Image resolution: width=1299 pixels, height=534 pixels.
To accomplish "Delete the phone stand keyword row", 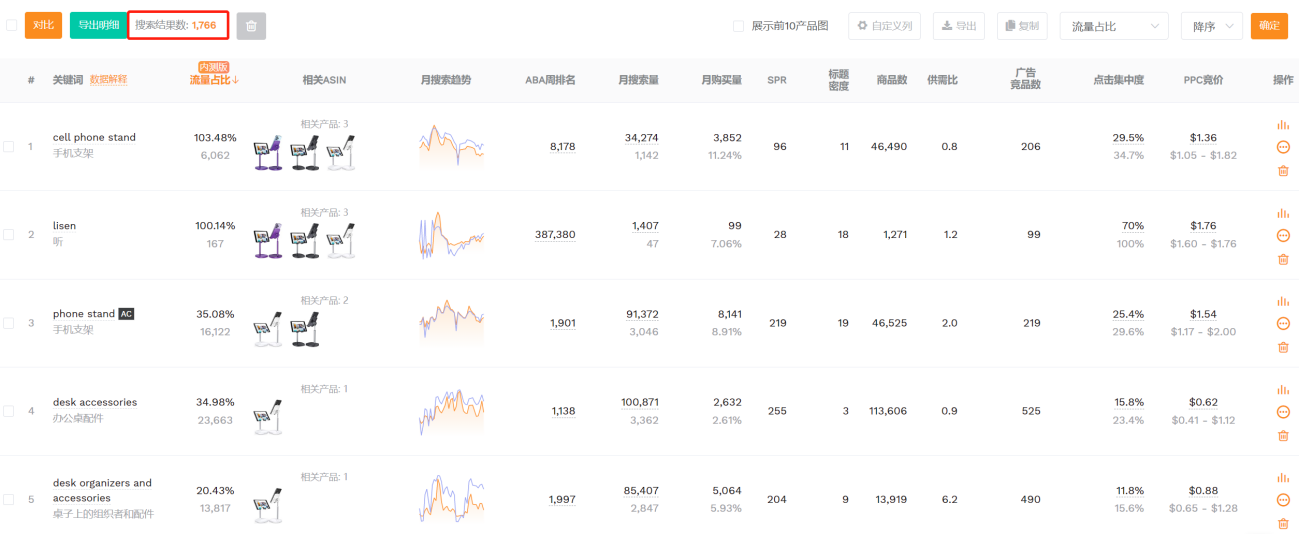I will tap(1283, 348).
